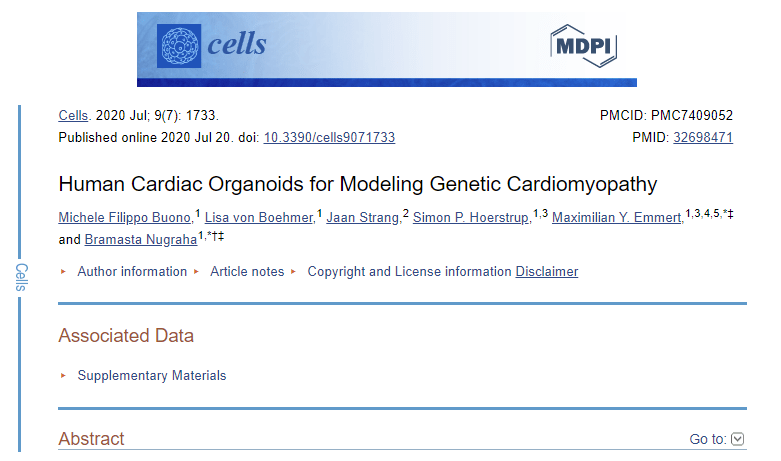Image resolution: width=781 pixels, height=461 pixels.
Task: Open PMID 32698471 link
Action: (703, 137)
